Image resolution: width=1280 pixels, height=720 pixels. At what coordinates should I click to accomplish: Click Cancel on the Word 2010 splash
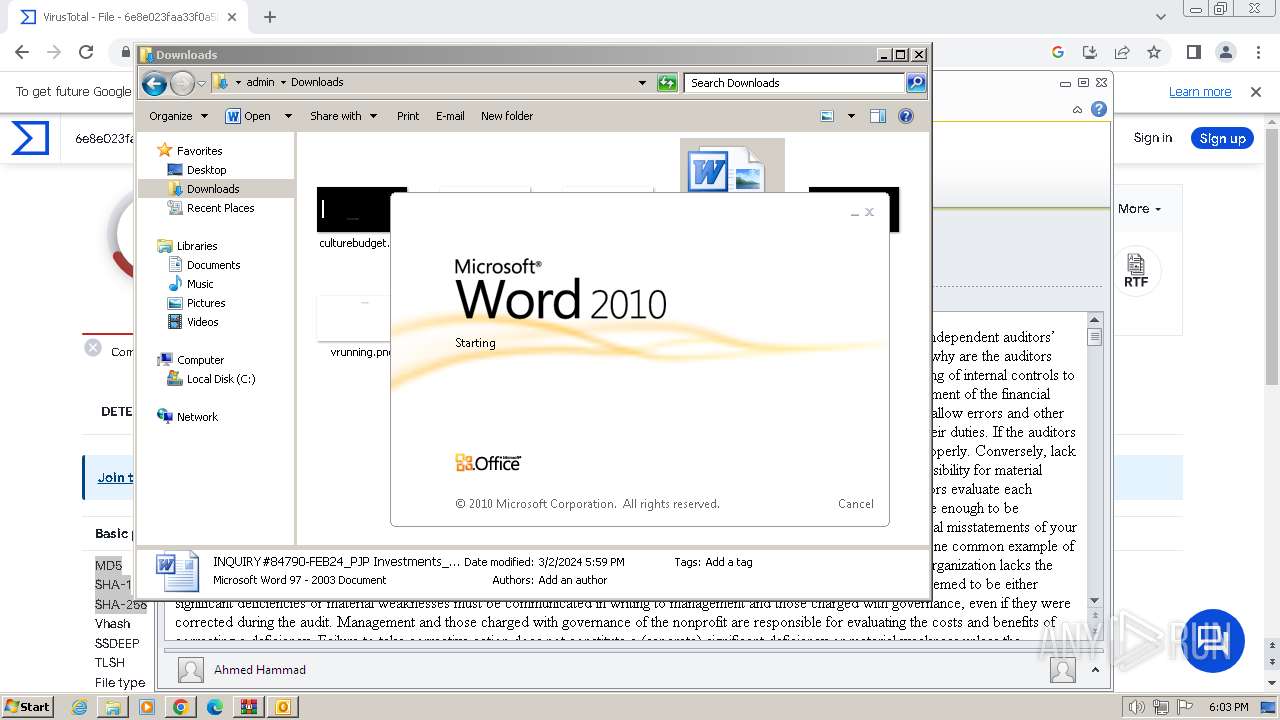pyautogui.click(x=855, y=504)
